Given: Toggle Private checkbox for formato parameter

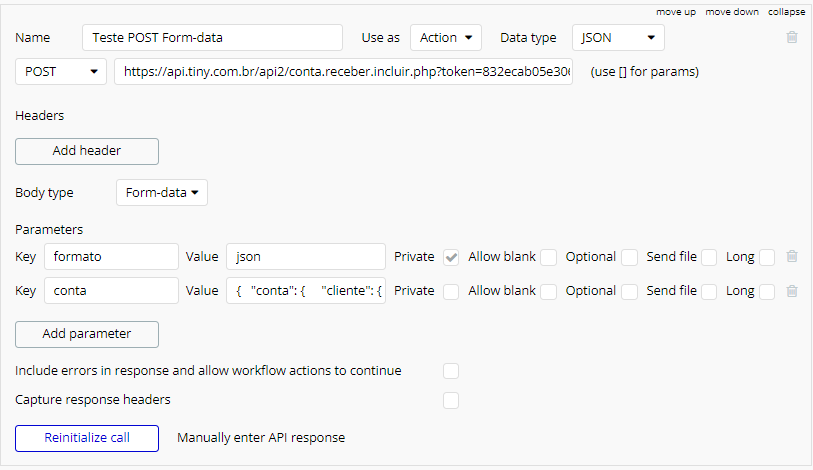Looking at the screenshot, I should [451, 257].
